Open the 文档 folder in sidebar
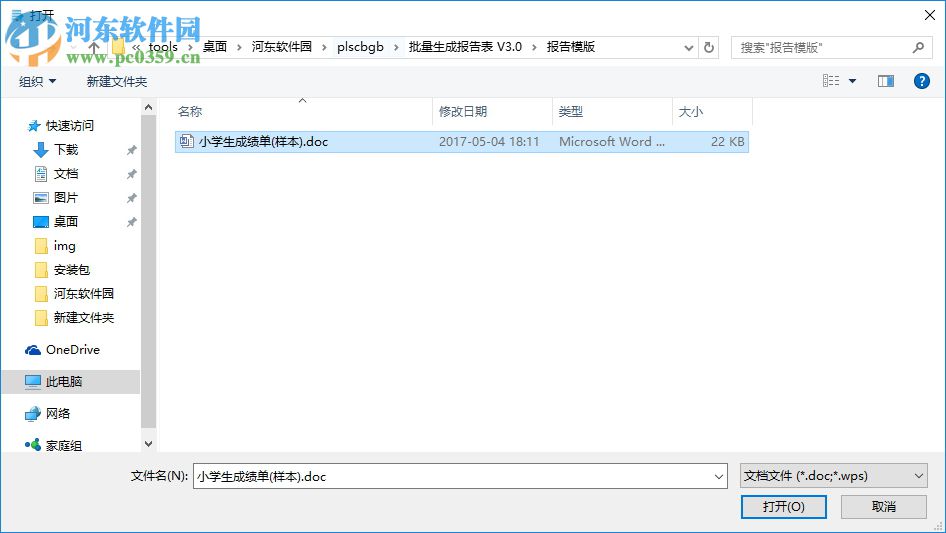The height and width of the screenshot is (533, 946). click(66, 174)
